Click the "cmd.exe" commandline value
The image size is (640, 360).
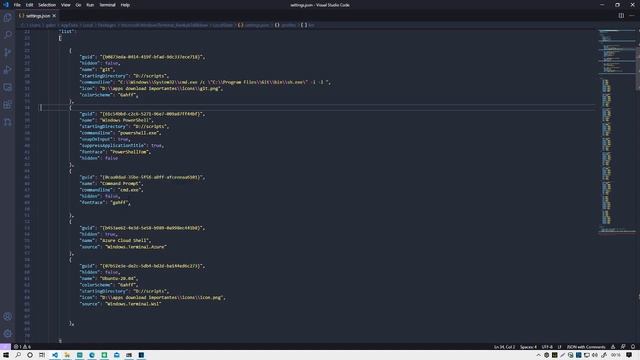[131, 190]
